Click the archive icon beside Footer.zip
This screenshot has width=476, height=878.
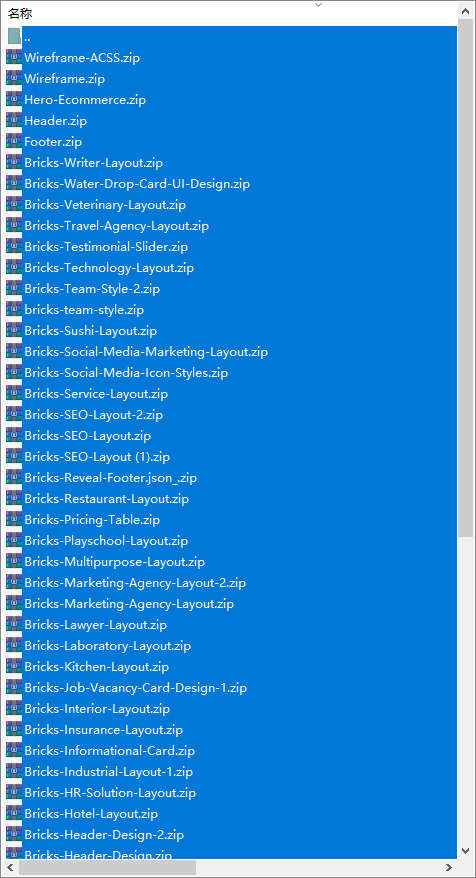pyautogui.click(x=14, y=142)
